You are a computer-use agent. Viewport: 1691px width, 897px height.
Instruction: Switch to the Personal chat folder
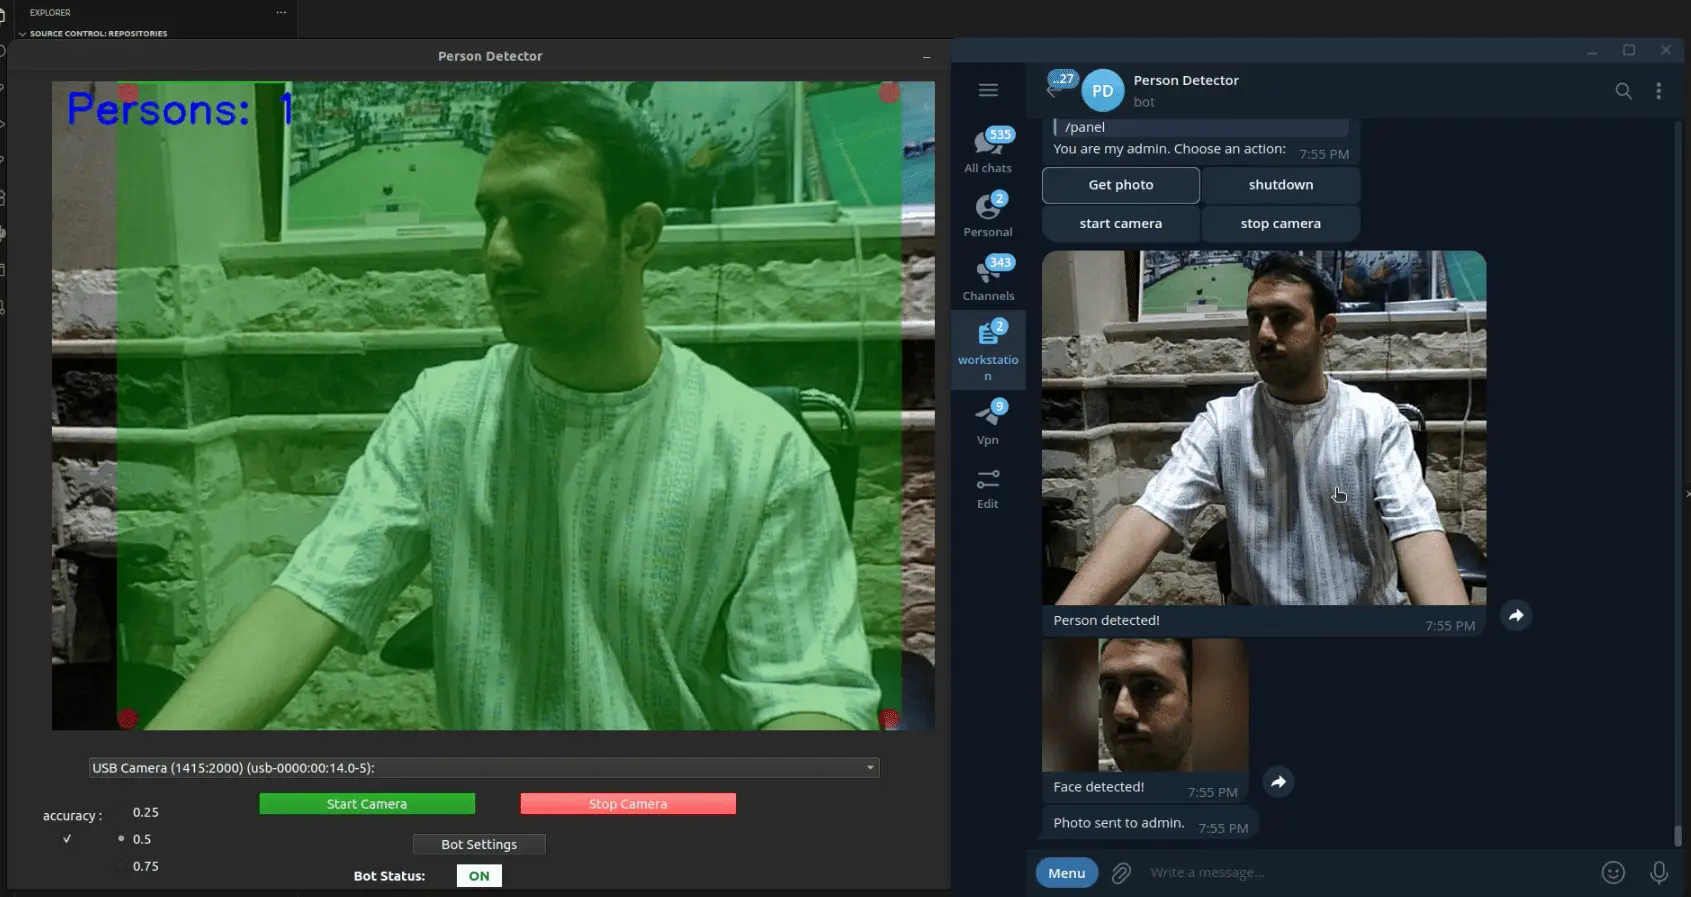click(988, 214)
